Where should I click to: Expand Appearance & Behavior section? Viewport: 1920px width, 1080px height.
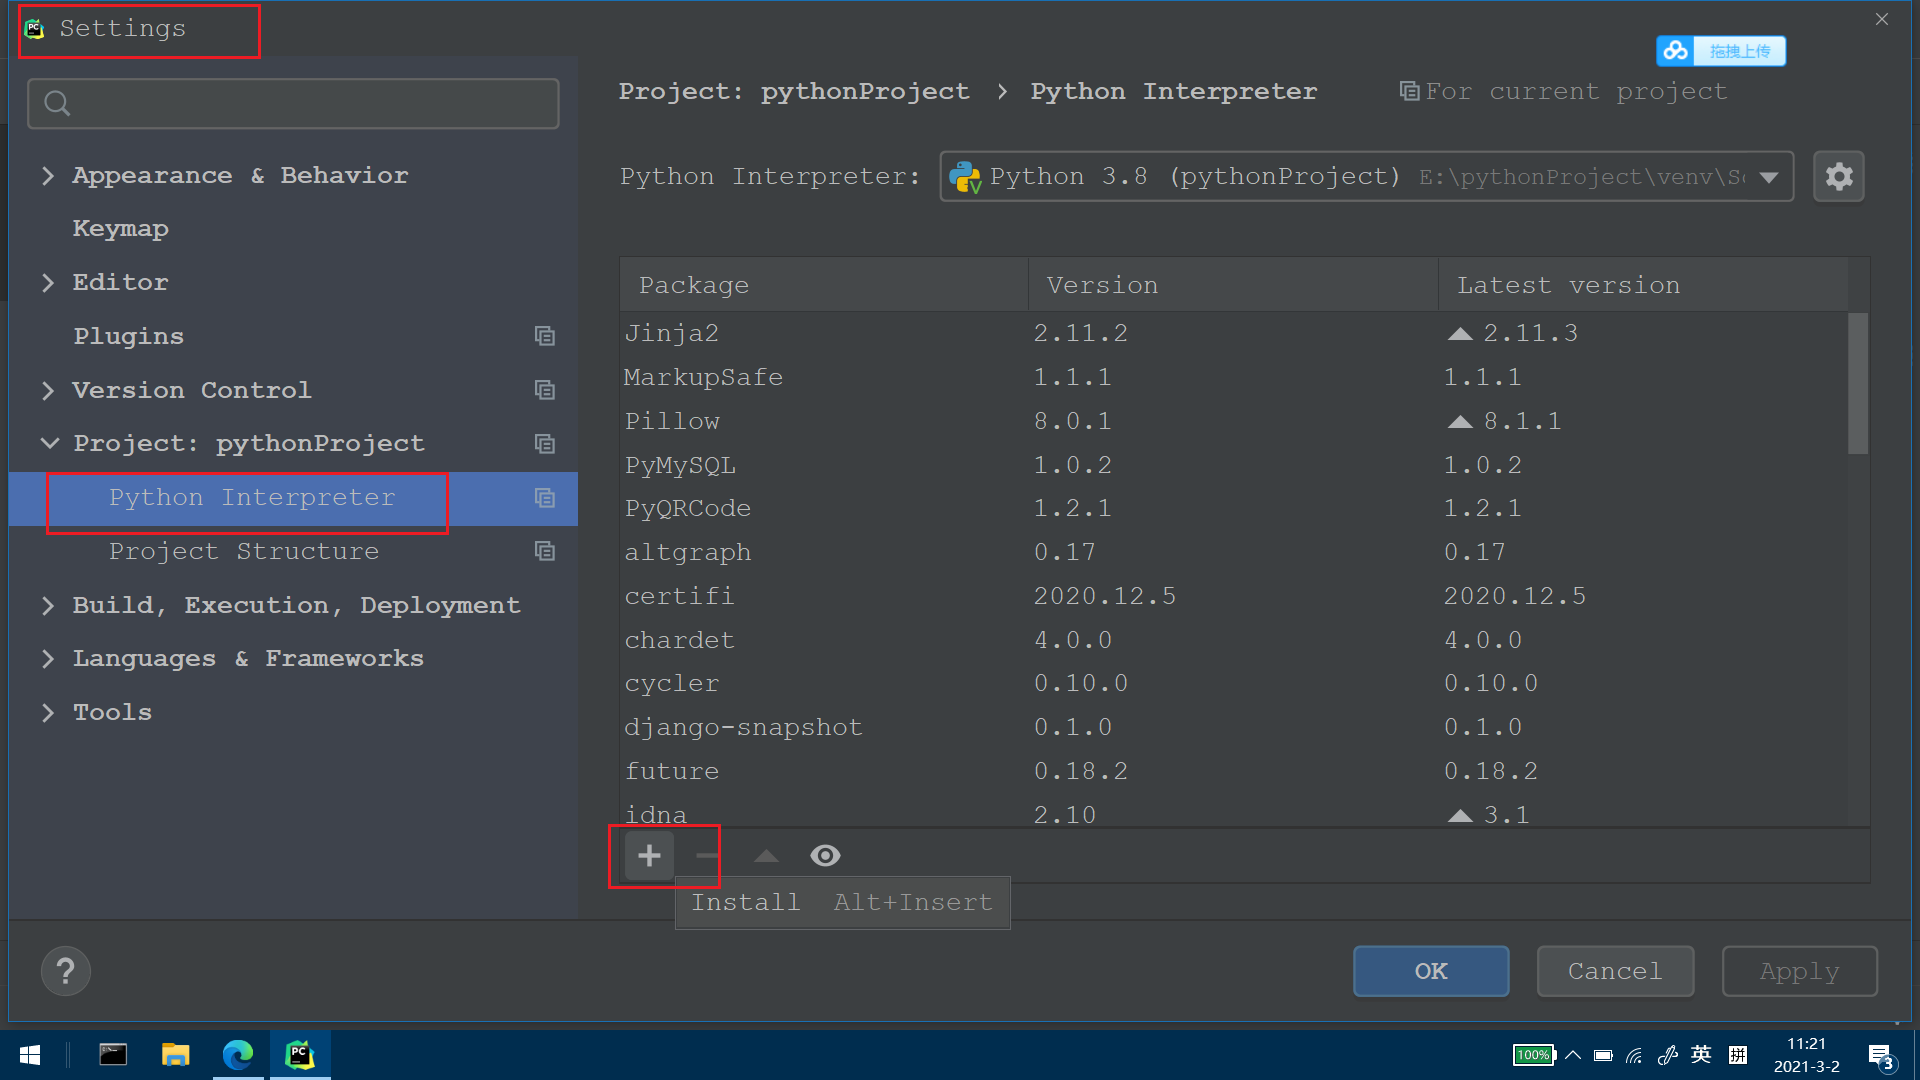coord(48,176)
